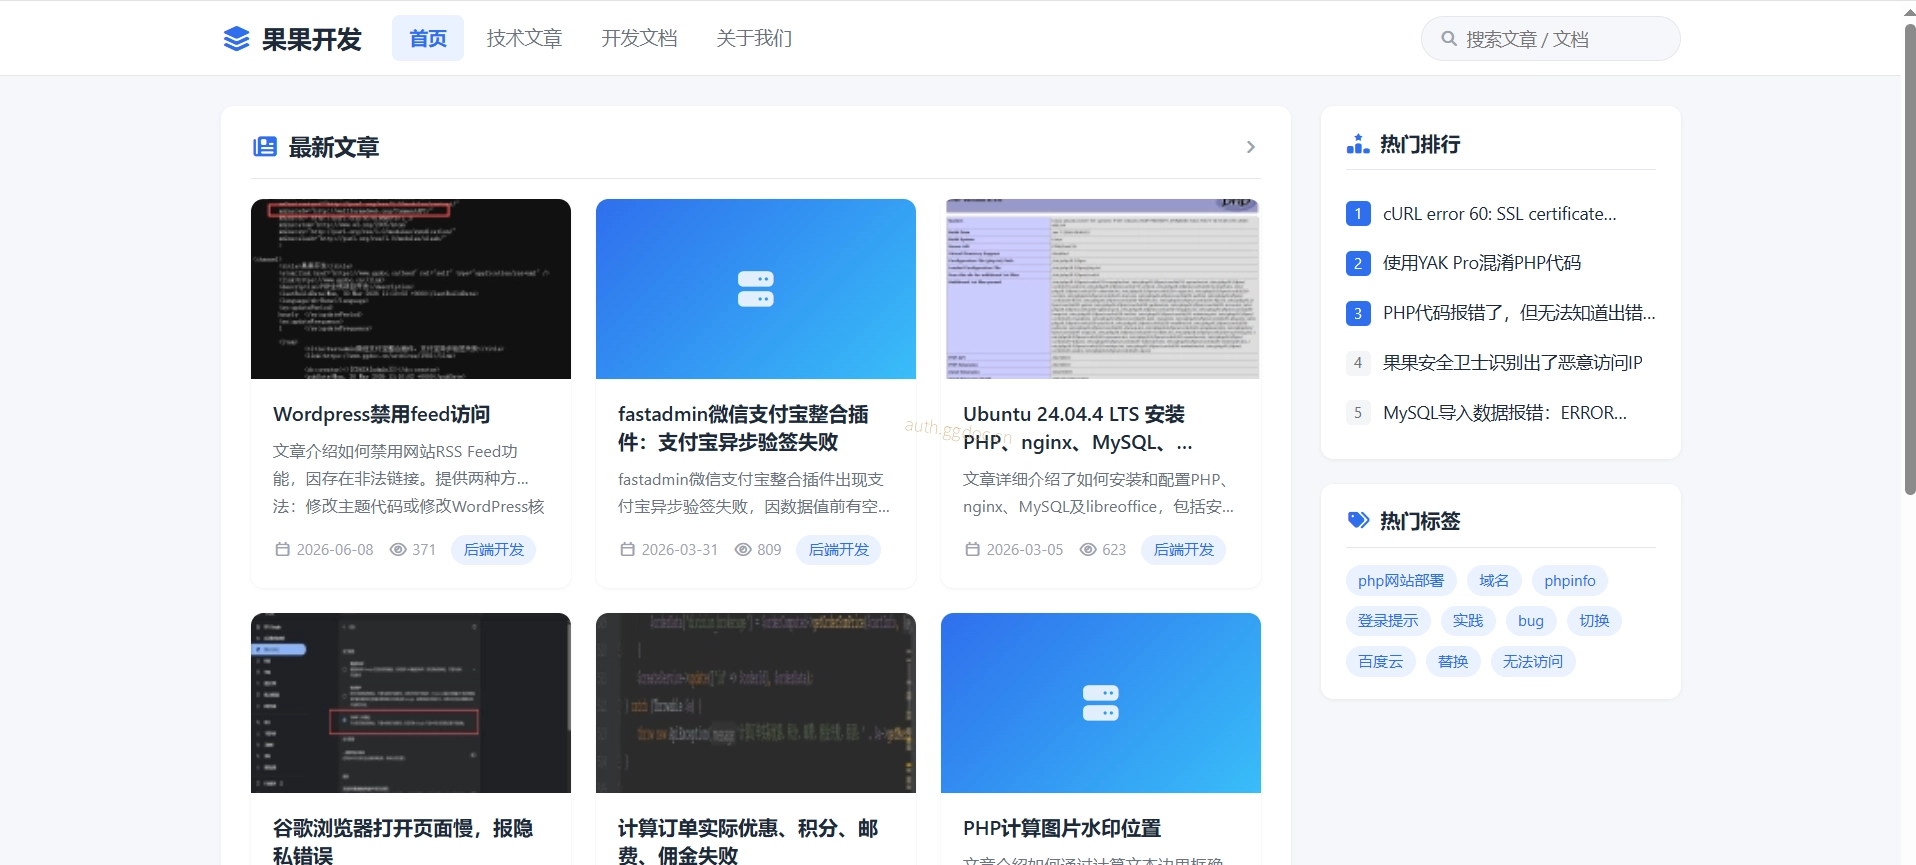Visit the 关于我们 page
This screenshot has height=865, width=1916.
click(754, 38)
